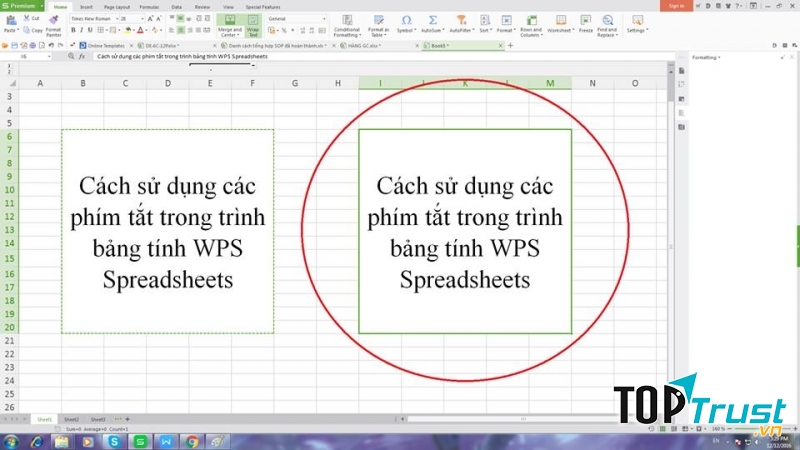Open Find and Replace
800x450 pixels.
pyautogui.click(x=607, y=26)
